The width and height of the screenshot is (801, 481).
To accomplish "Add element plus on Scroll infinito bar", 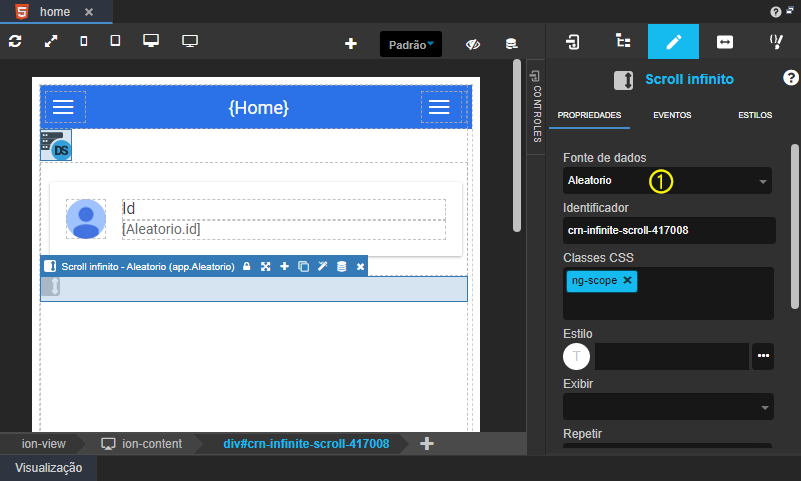I will click(x=285, y=267).
